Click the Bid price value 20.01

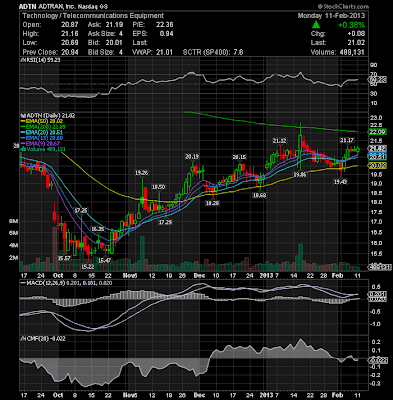point(115,43)
